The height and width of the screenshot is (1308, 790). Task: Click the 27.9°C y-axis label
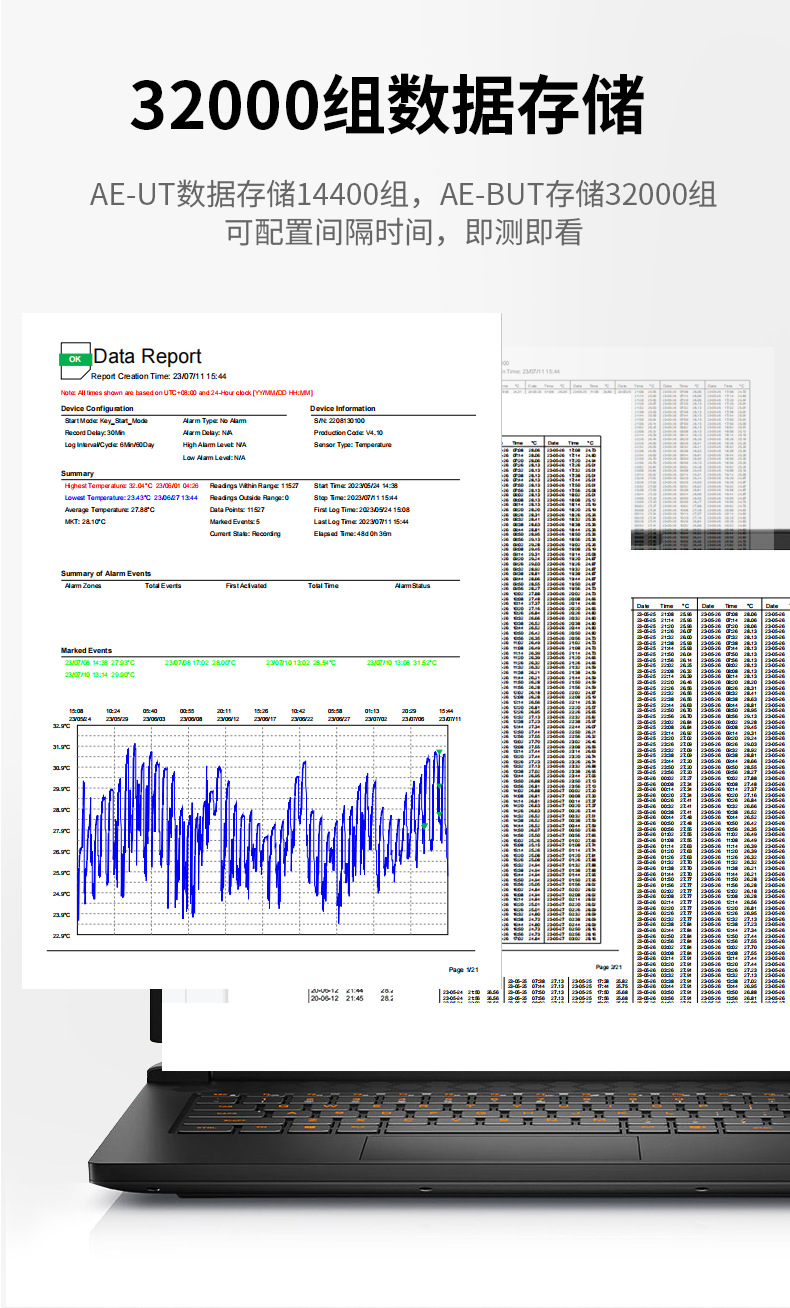pos(61,831)
